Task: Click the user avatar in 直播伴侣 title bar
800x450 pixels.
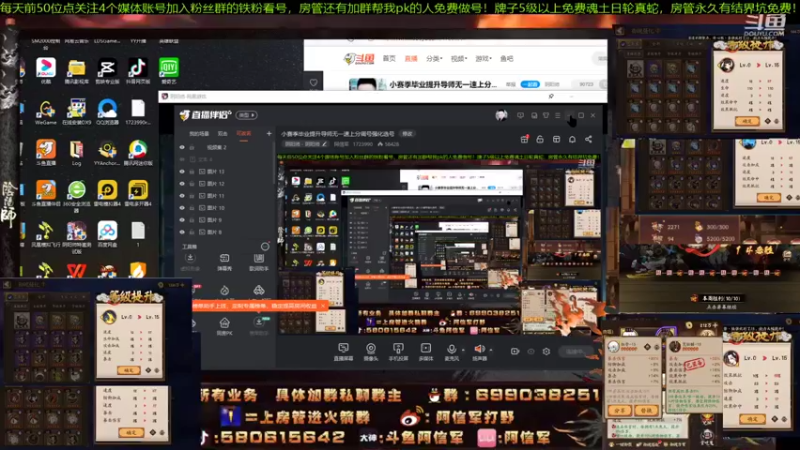Action: pos(501,116)
